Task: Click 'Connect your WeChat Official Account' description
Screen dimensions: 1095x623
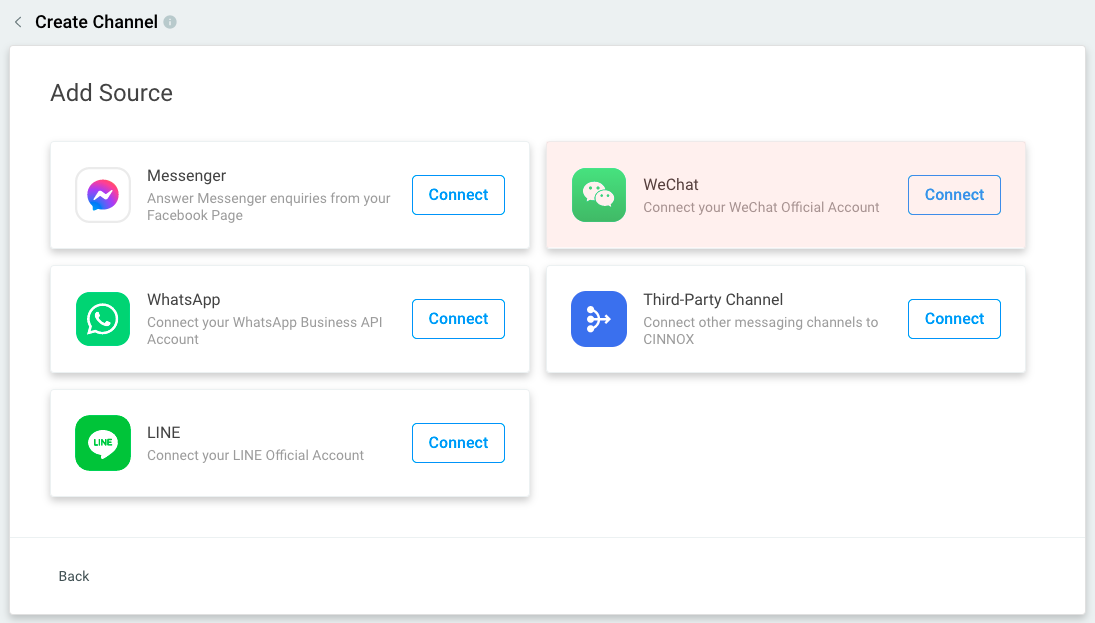Action: coord(761,207)
